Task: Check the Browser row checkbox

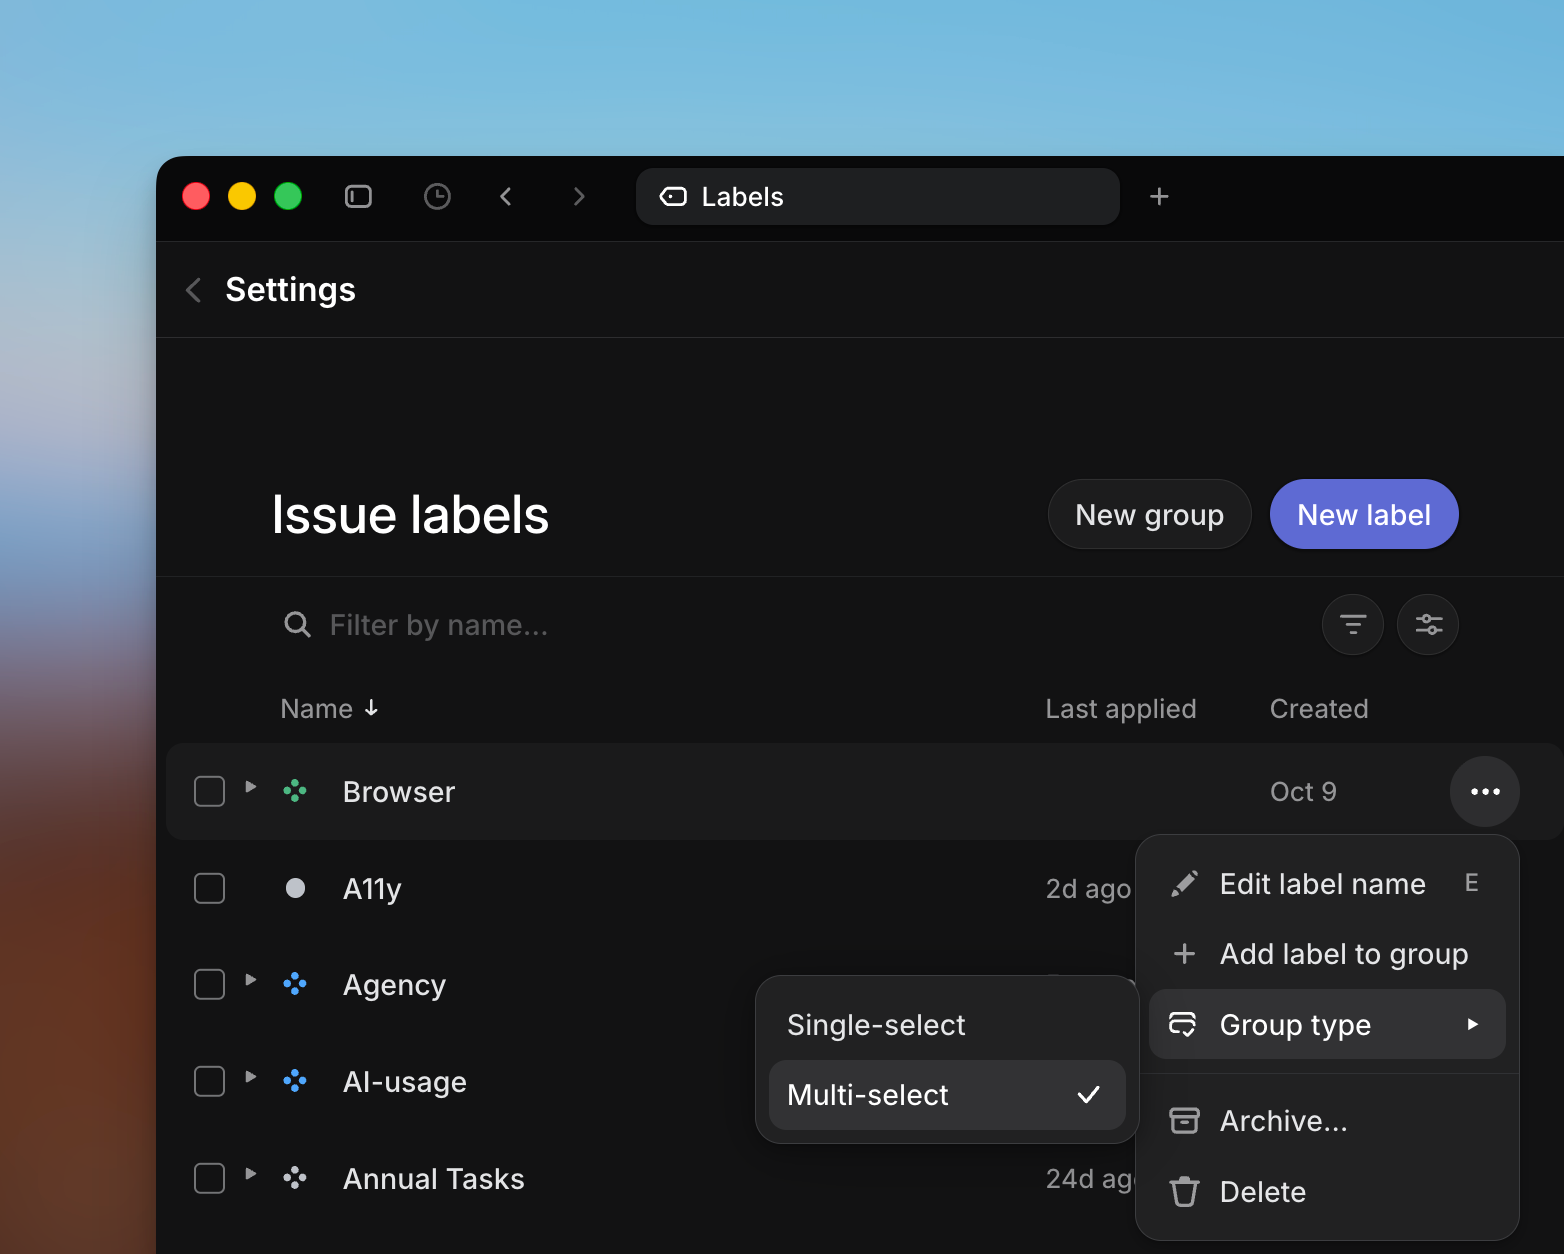Action: point(209,791)
